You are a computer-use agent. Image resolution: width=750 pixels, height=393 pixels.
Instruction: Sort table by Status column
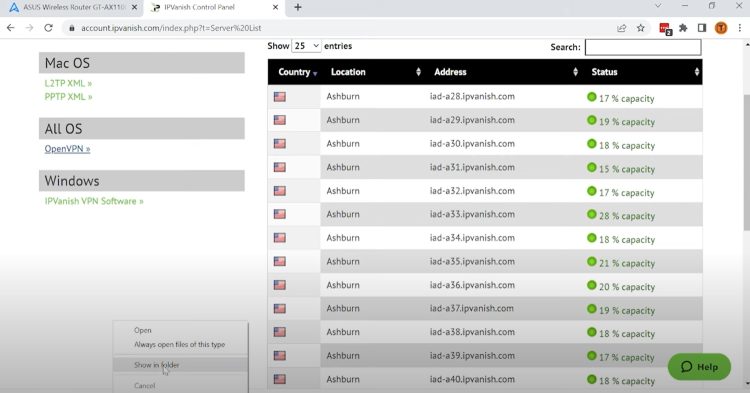642,72
